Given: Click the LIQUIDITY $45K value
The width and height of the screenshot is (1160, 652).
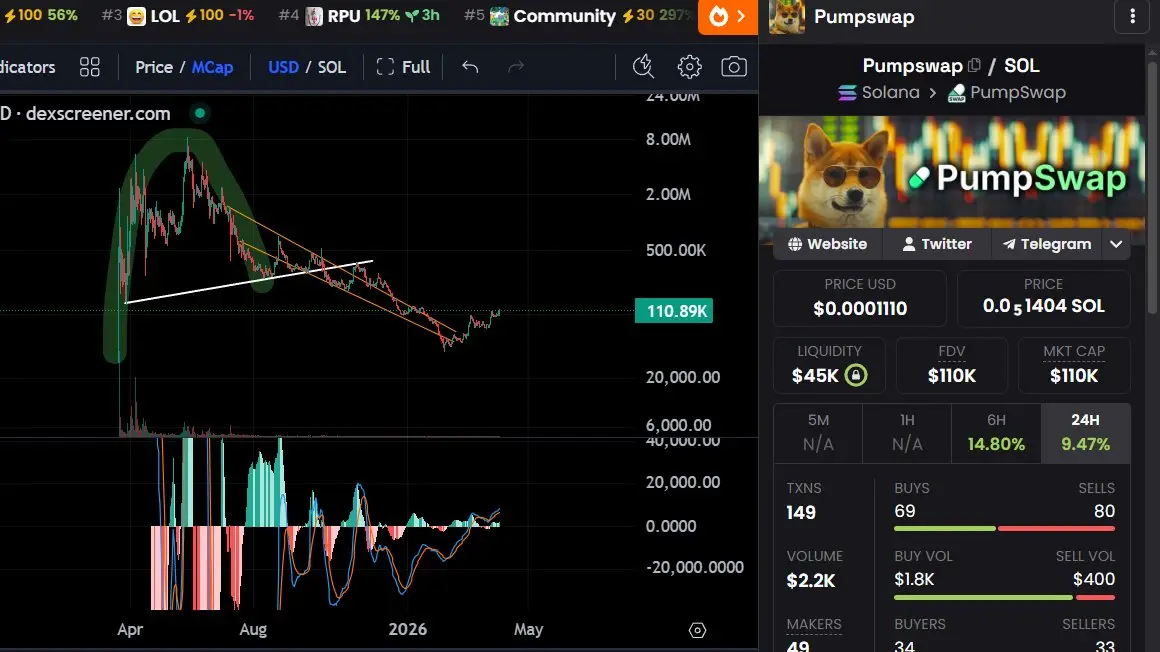Looking at the screenshot, I should (815, 376).
